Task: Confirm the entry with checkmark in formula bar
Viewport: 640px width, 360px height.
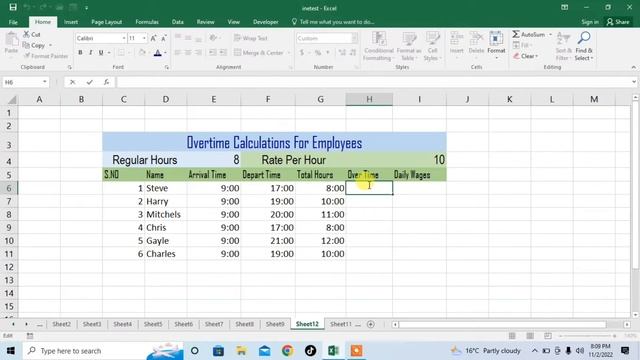Action: click(89, 82)
